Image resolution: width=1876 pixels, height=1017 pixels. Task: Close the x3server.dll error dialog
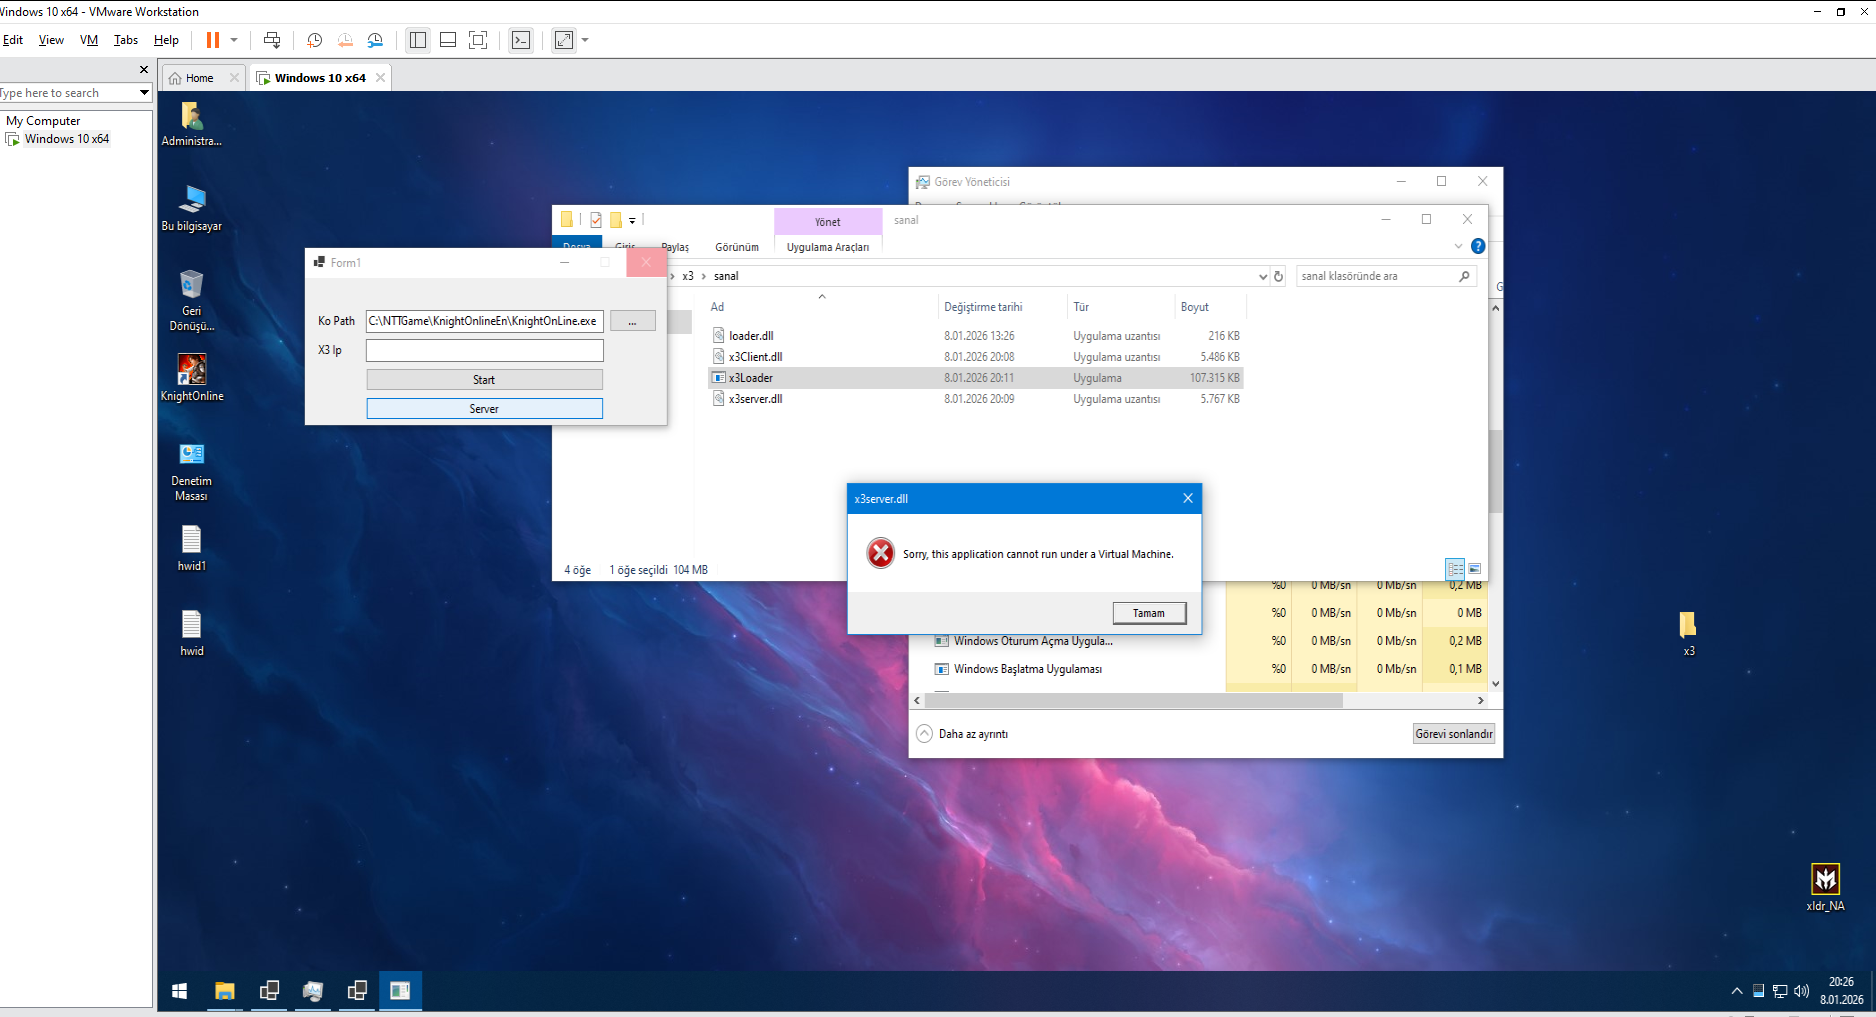click(x=1188, y=498)
